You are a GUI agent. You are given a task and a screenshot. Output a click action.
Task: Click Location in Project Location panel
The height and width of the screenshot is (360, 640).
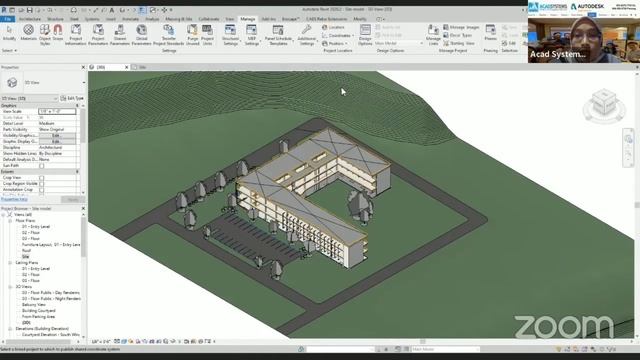coord(333,27)
